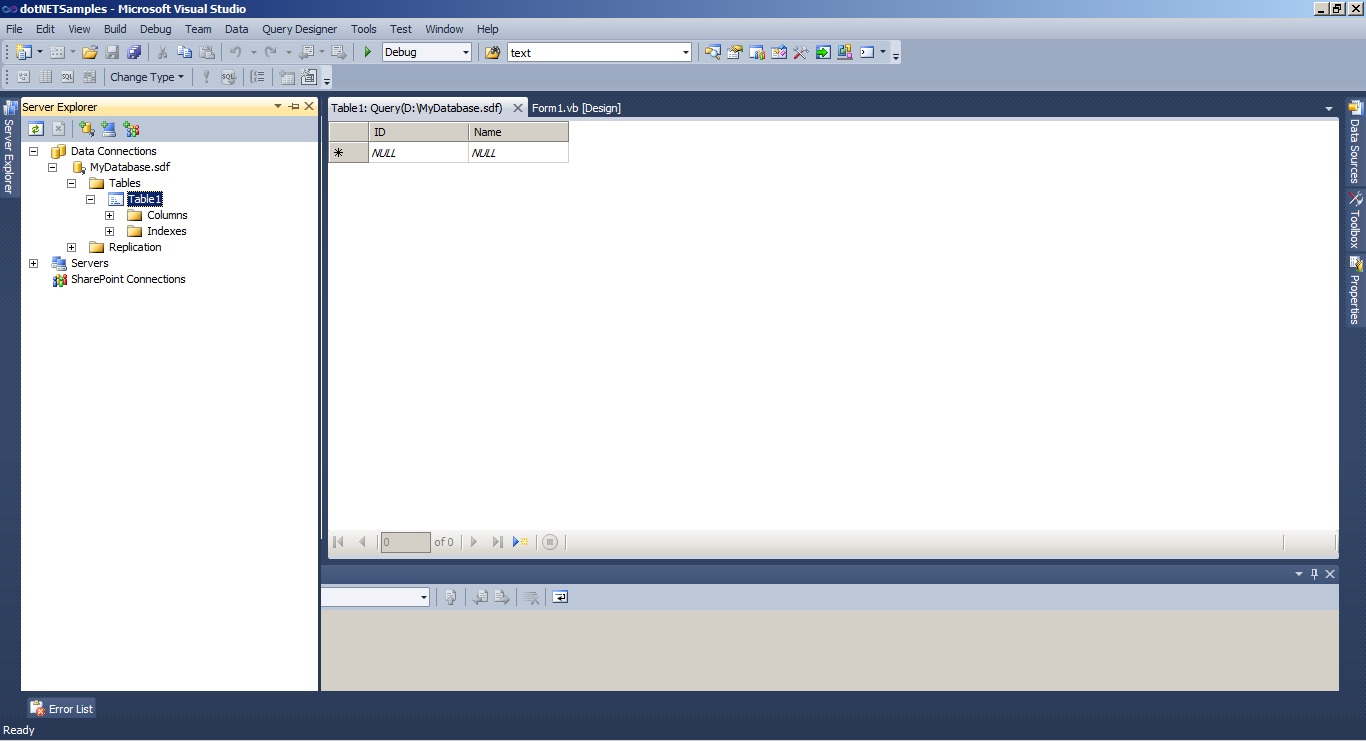This screenshot has height=742, width=1366.
Task: Click the Connect to Database icon
Action: (x=85, y=128)
